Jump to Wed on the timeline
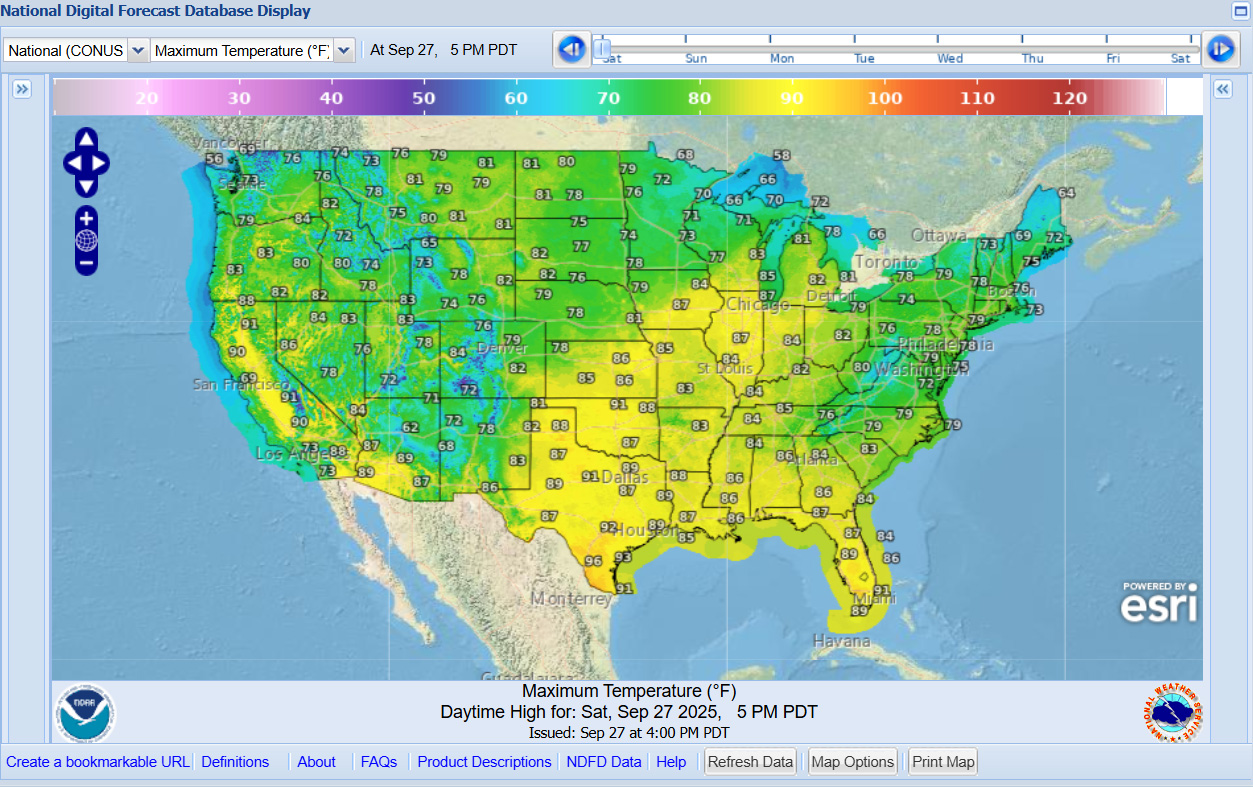 tap(950, 58)
